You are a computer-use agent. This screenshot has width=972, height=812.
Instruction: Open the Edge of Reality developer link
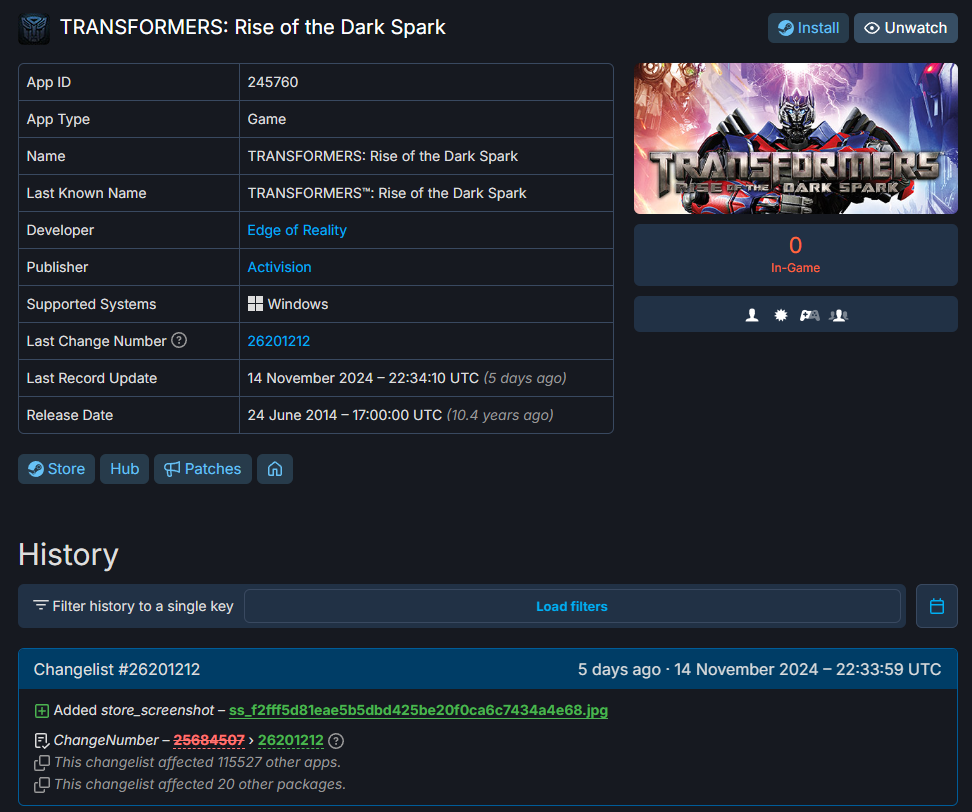297,230
